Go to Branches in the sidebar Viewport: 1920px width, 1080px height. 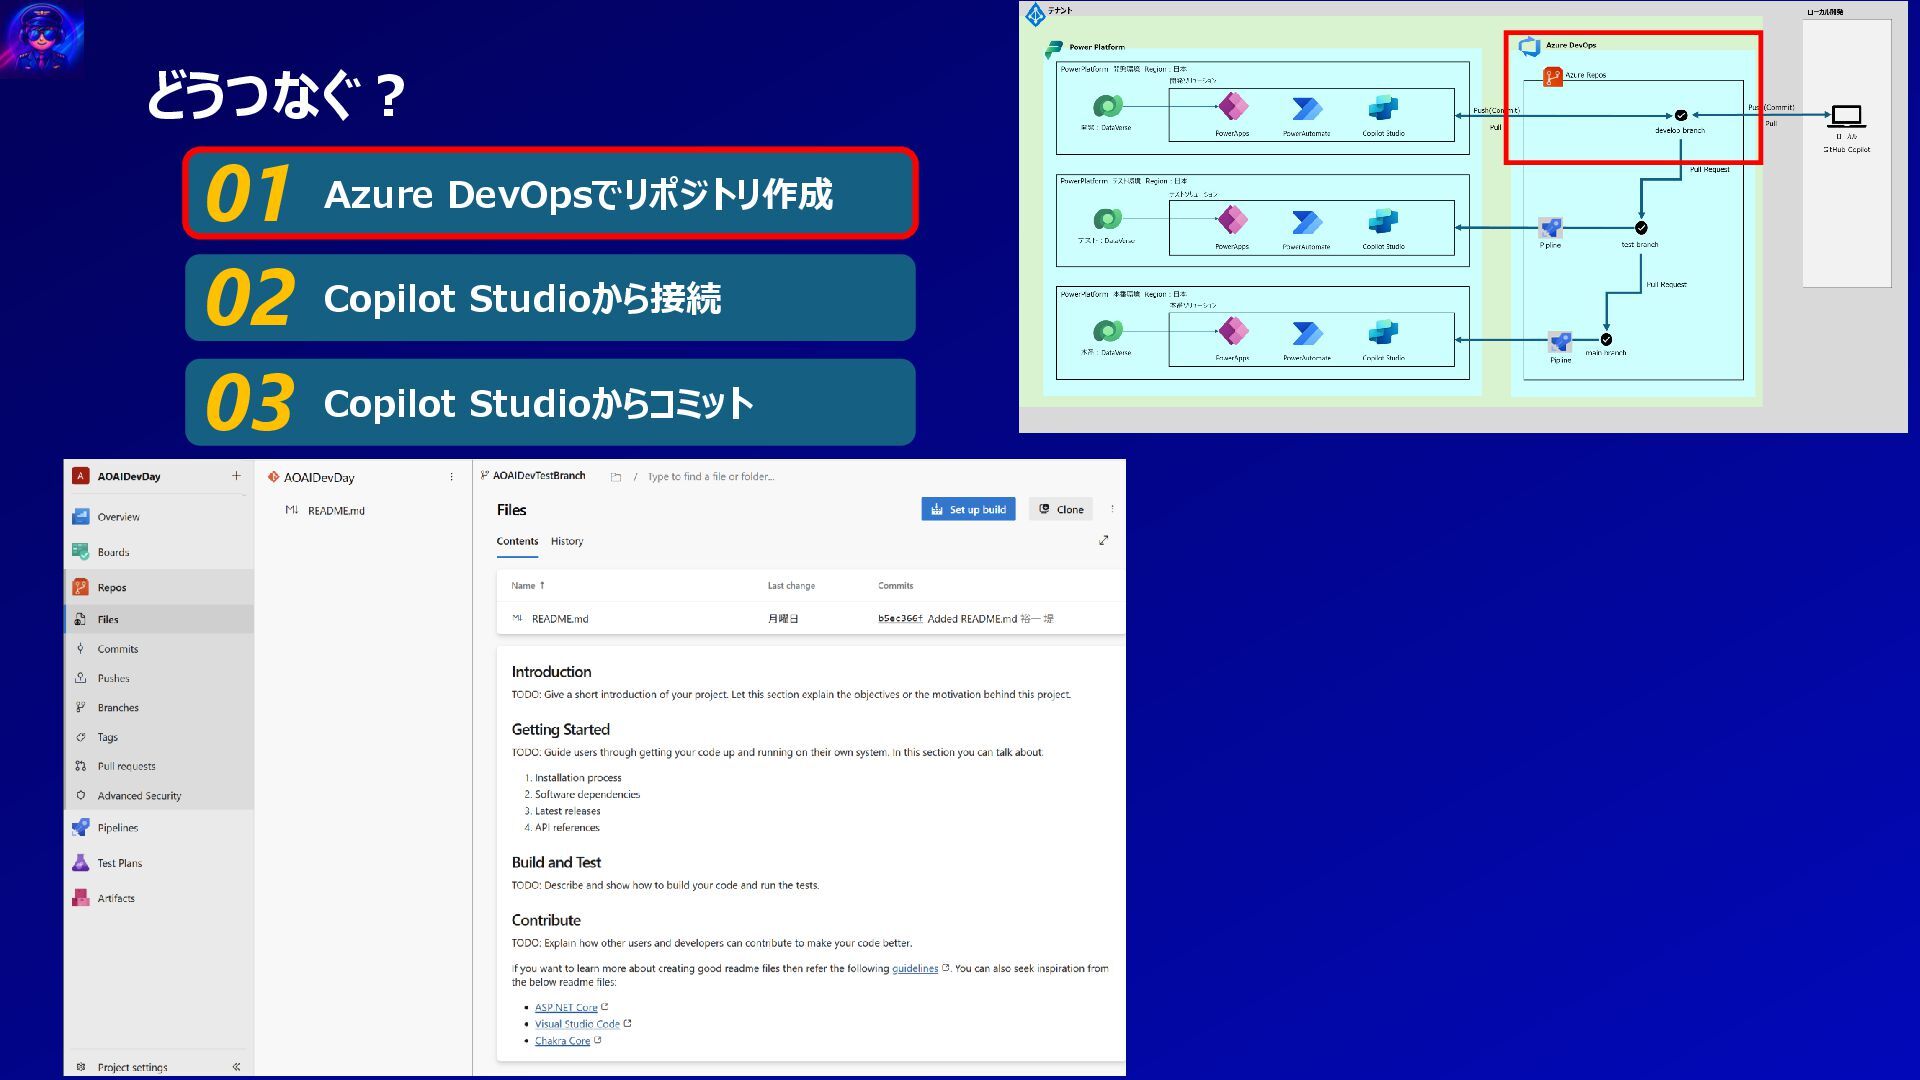click(x=118, y=708)
